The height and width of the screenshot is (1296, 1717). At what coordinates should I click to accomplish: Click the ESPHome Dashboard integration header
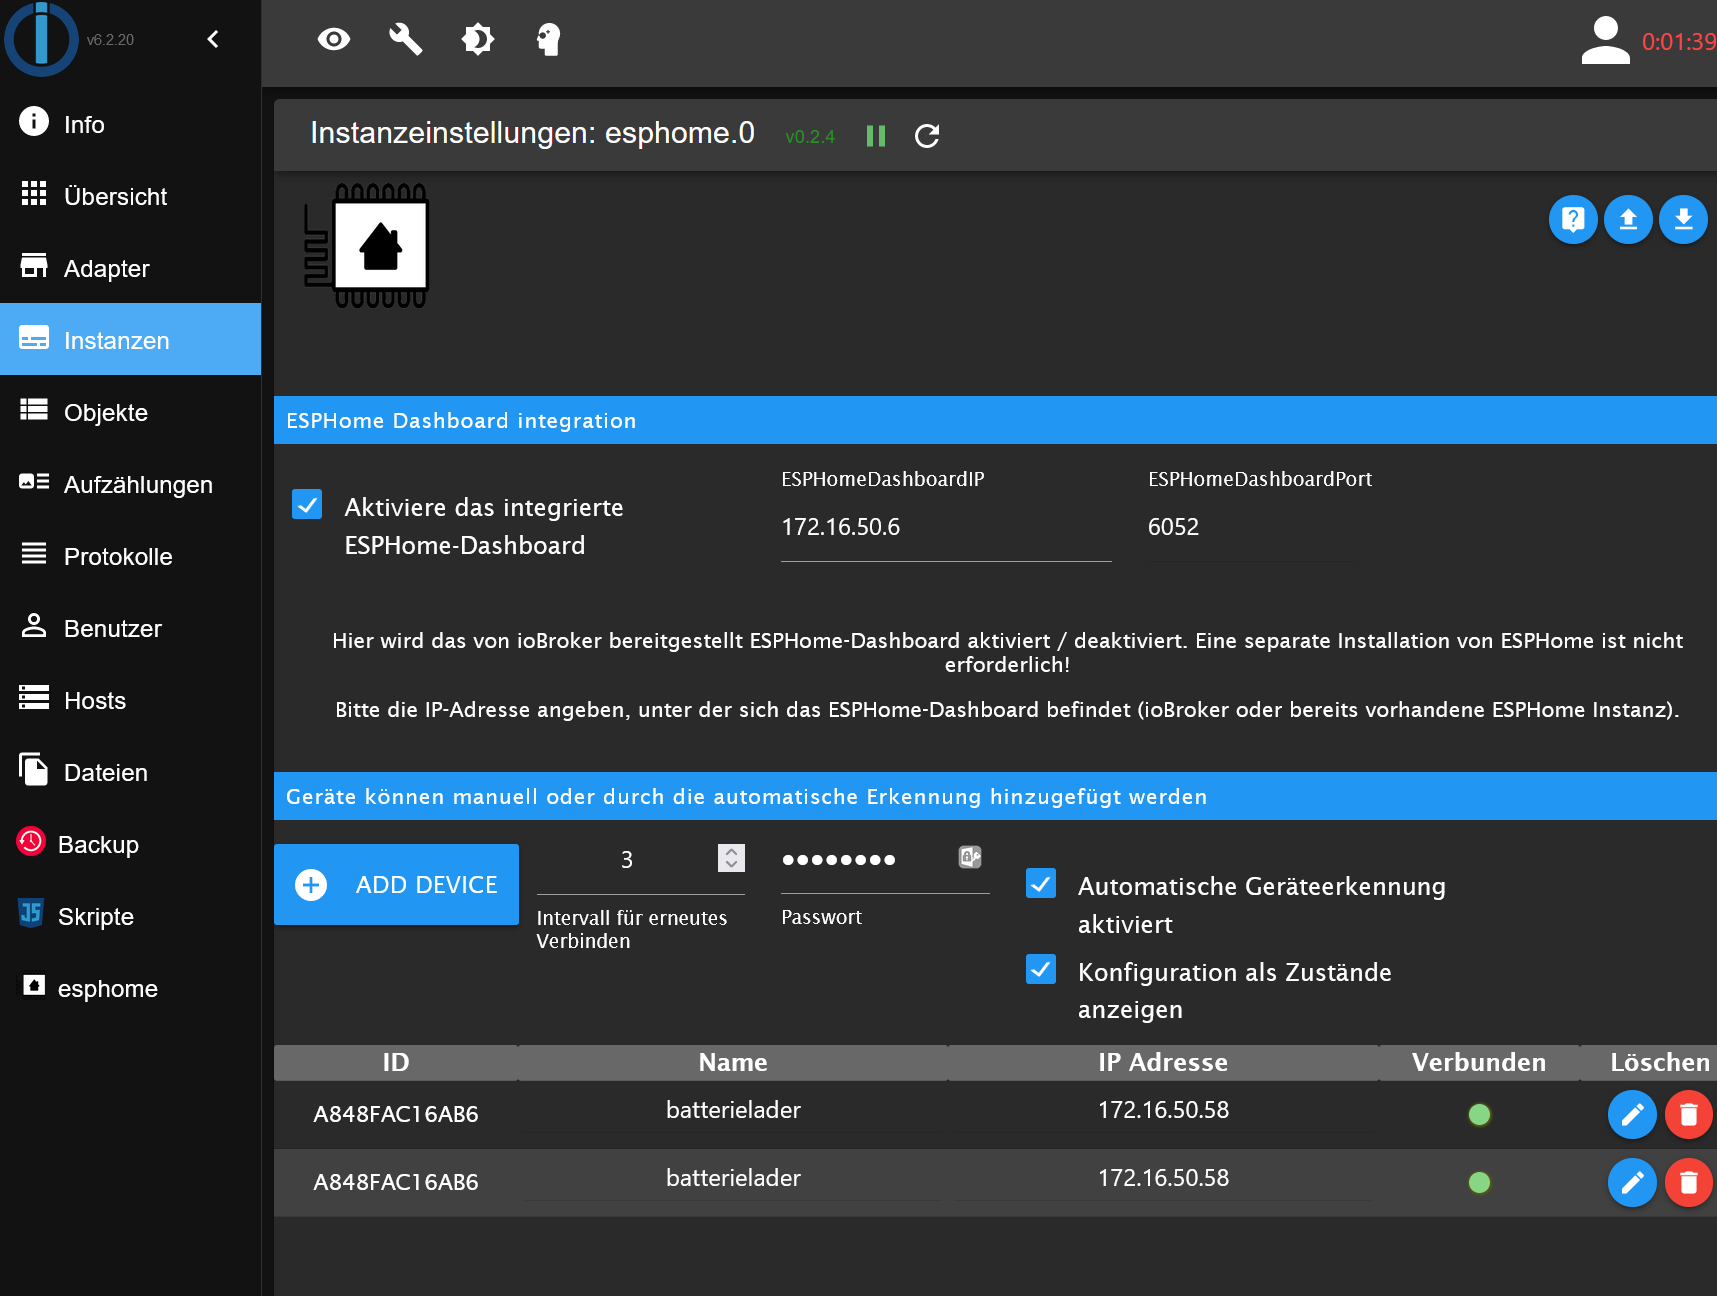click(995, 420)
